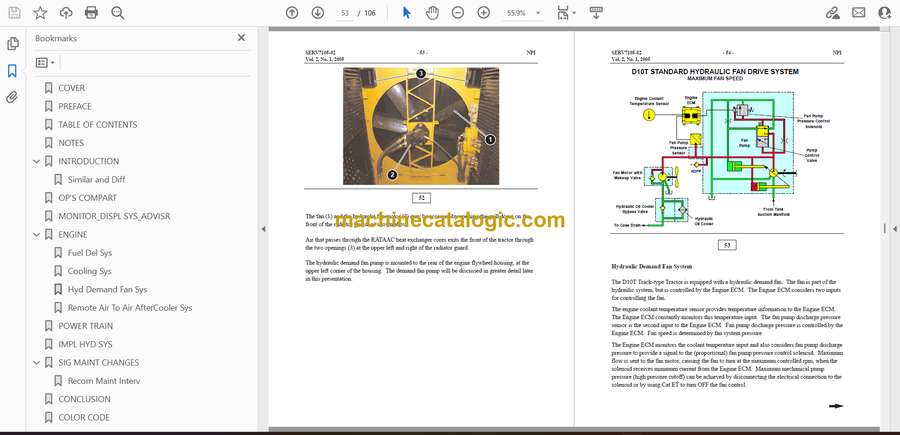Go to the previous page arrow

(x=292, y=12)
